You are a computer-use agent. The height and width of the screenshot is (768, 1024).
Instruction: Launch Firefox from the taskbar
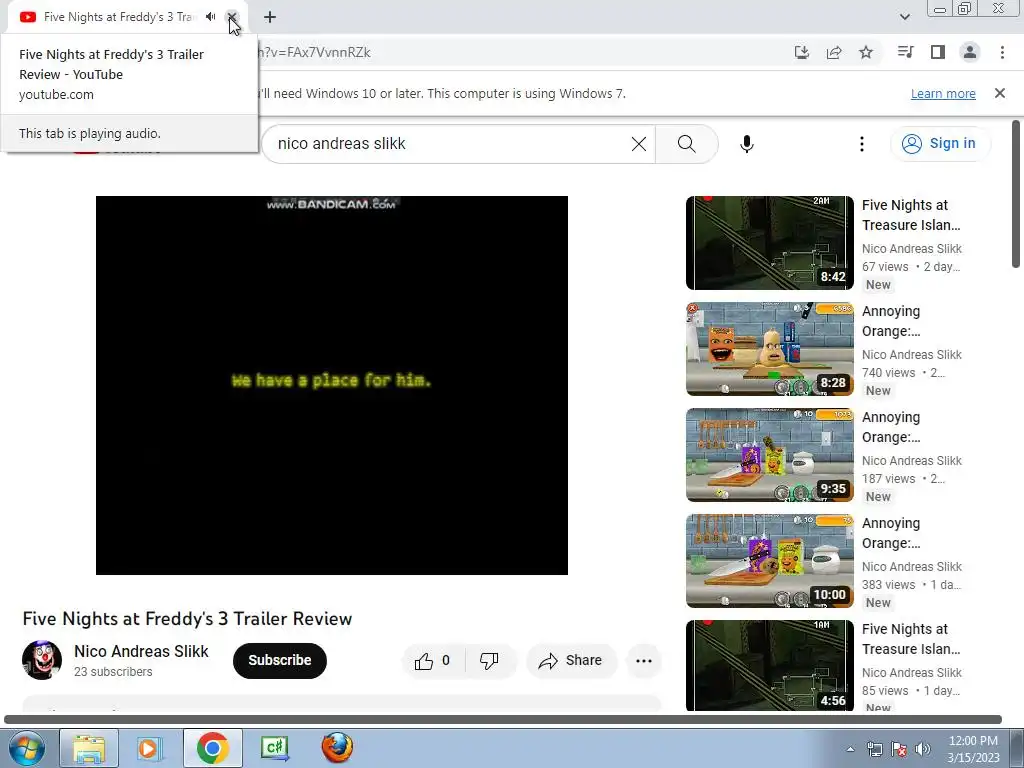[x=338, y=748]
